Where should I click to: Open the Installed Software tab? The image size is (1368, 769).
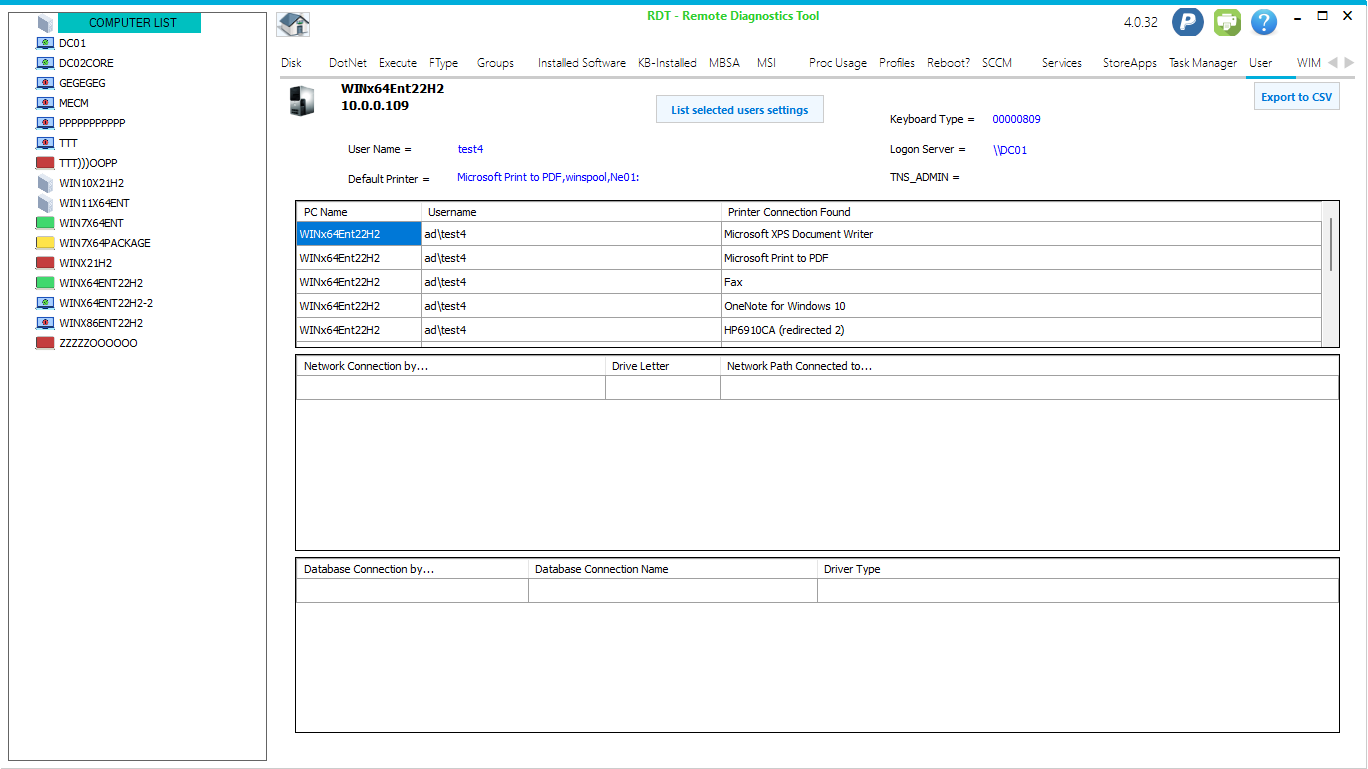click(581, 63)
